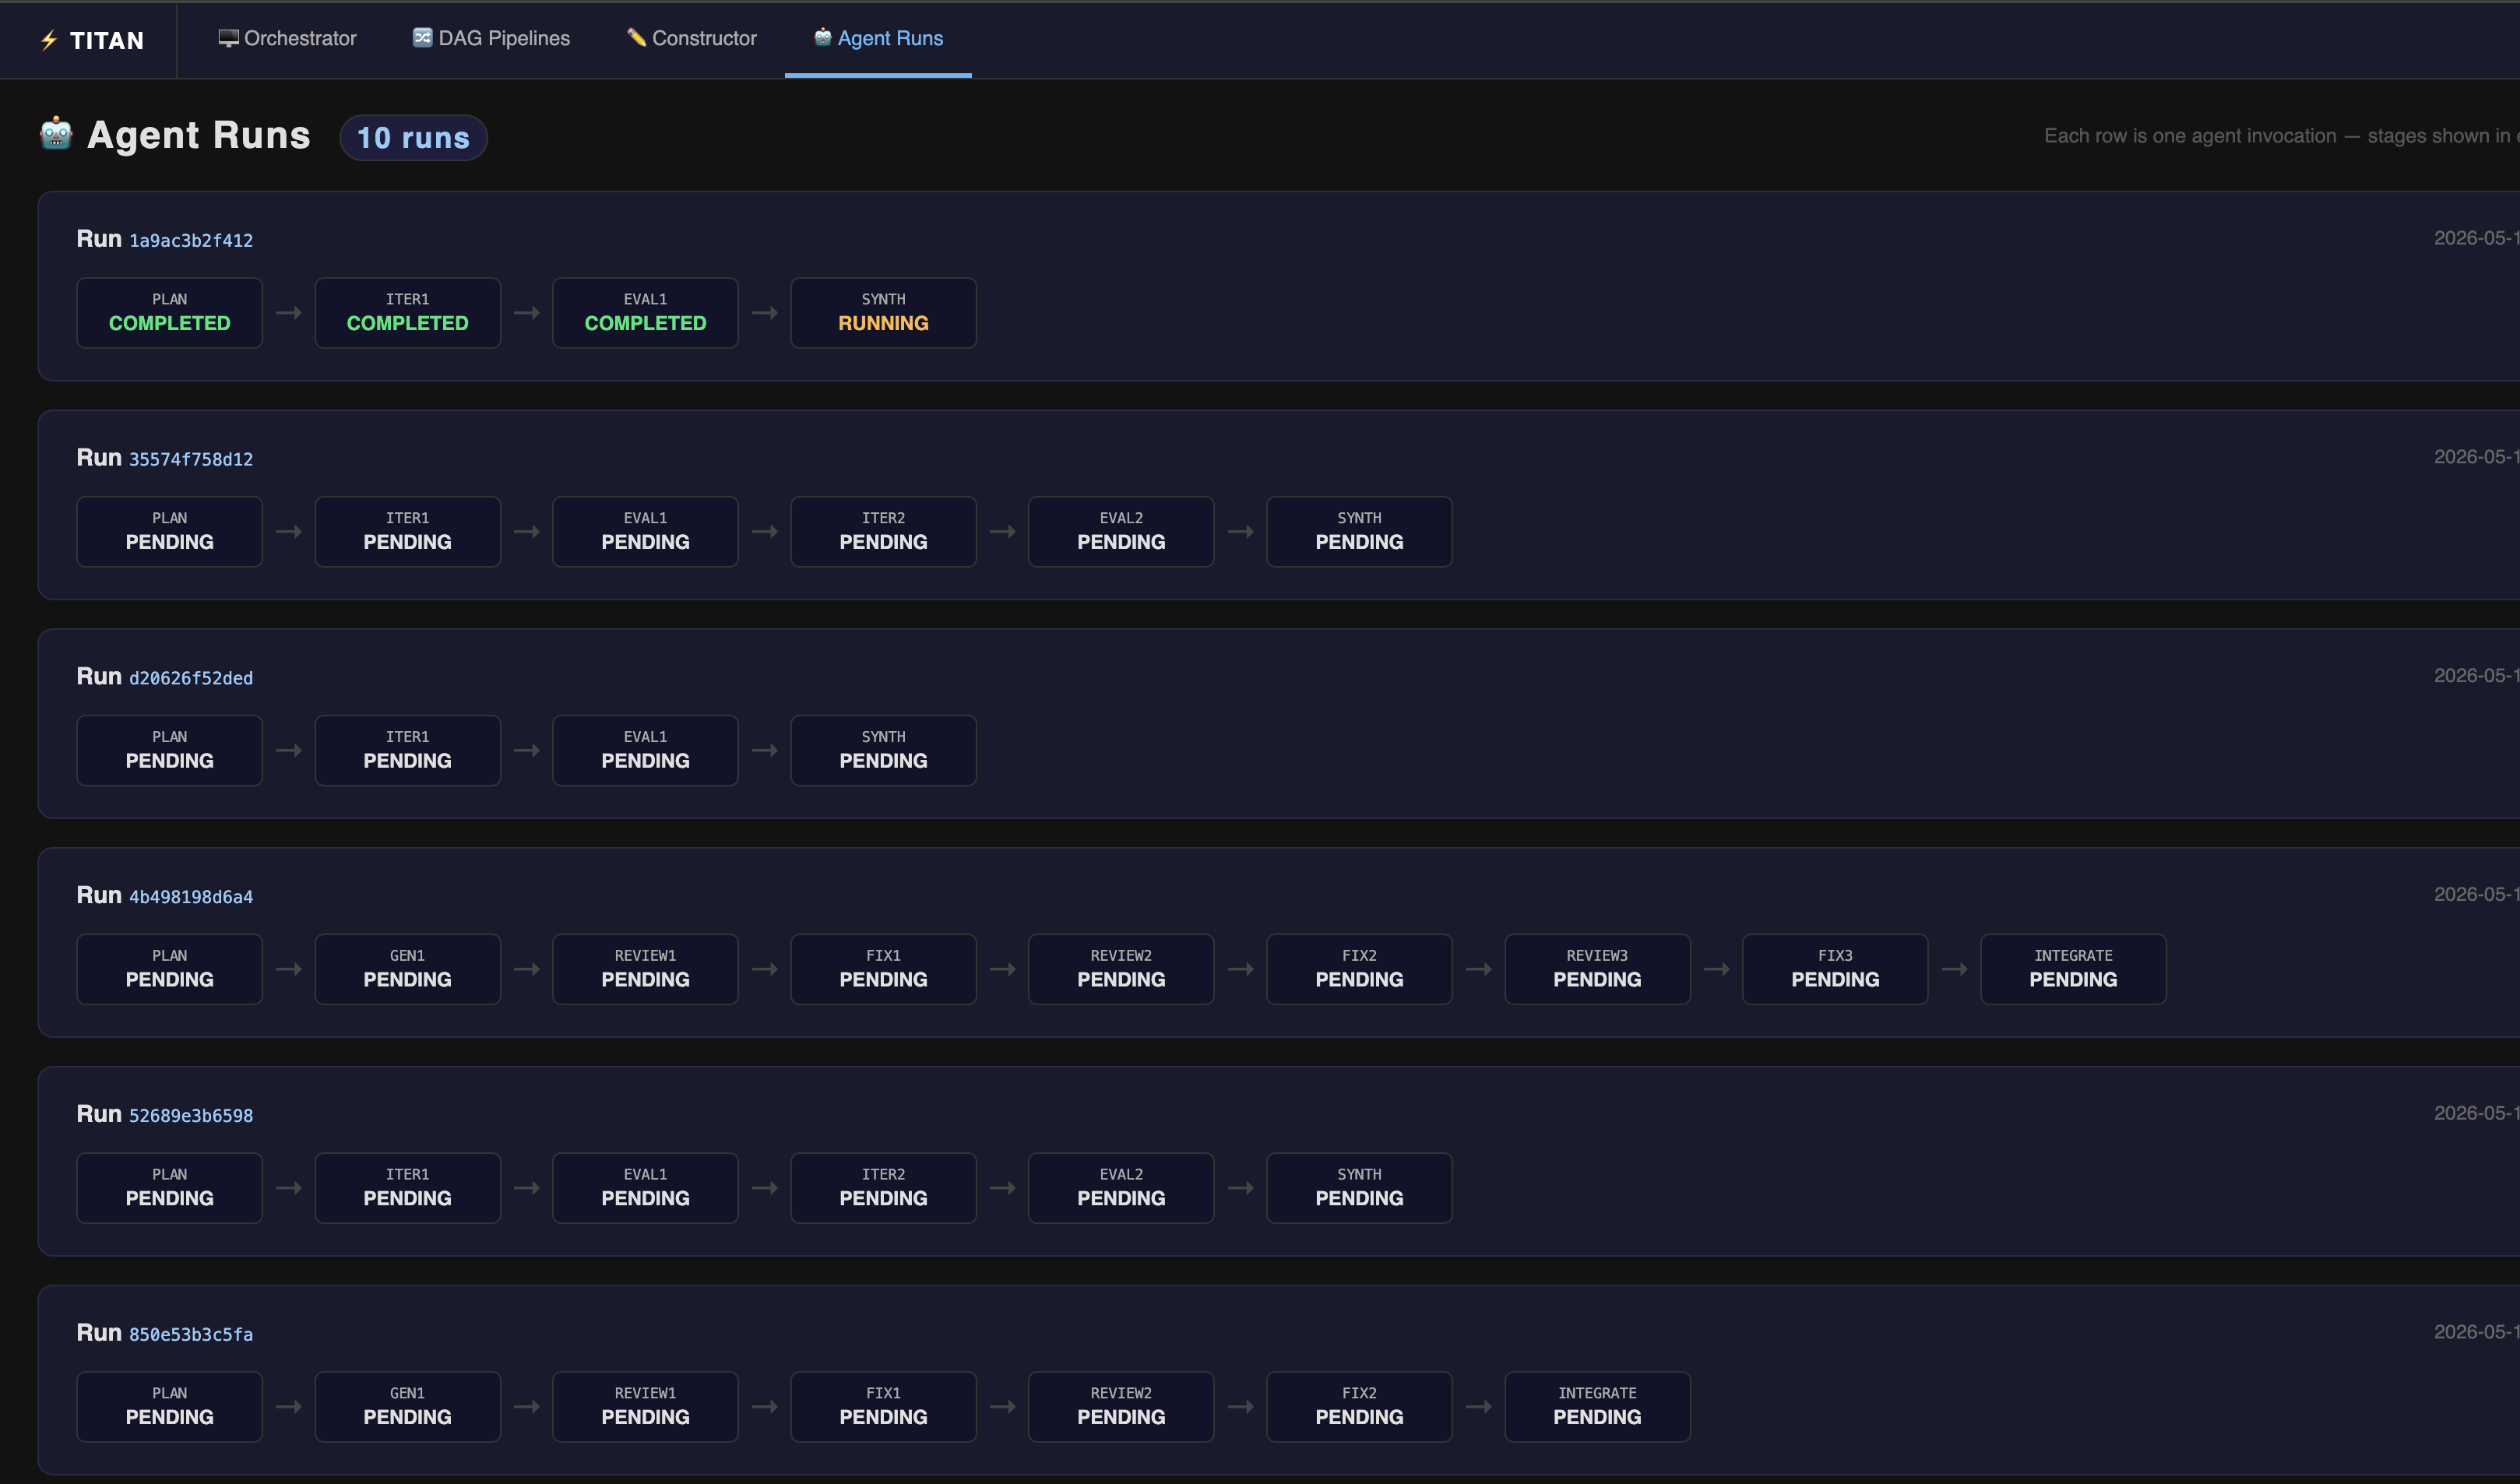The height and width of the screenshot is (1484, 2520).
Task: Open run ID d20626f52ded
Action: point(191,679)
